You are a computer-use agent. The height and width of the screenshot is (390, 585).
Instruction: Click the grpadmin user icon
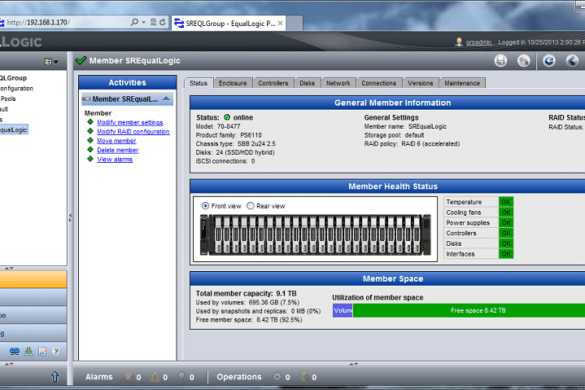click(x=459, y=42)
